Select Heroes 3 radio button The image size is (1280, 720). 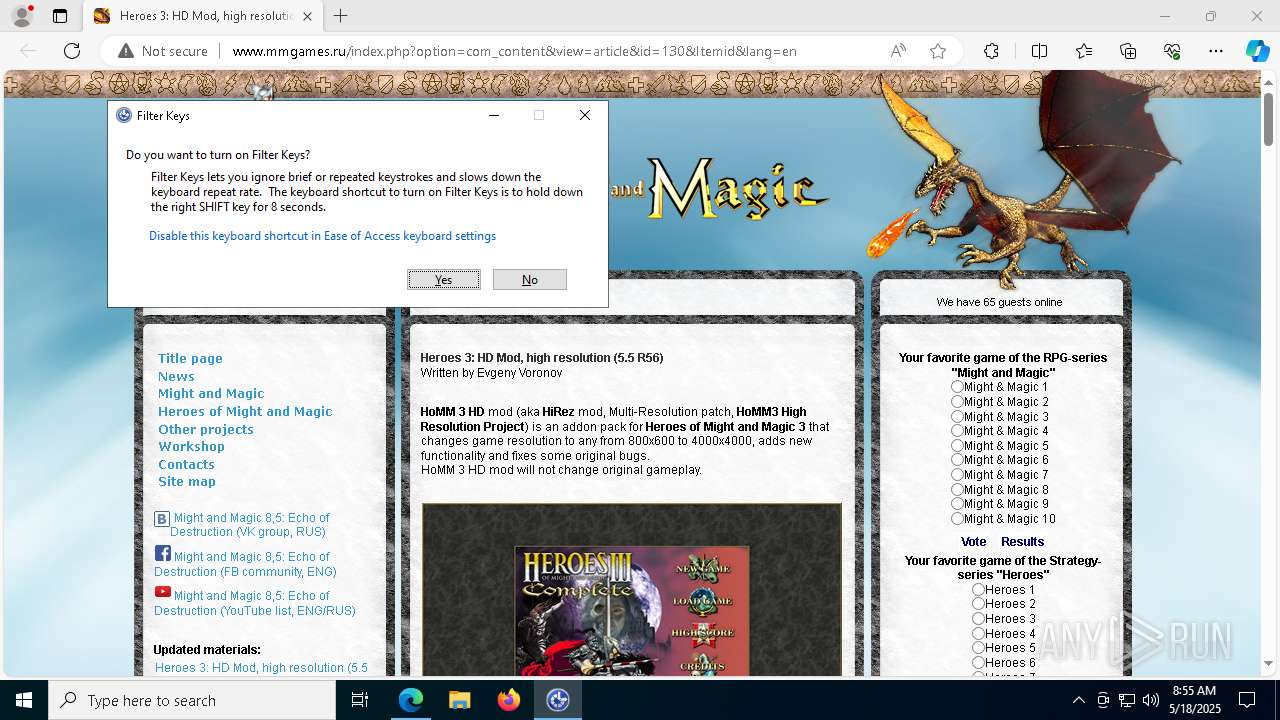coord(978,618)
